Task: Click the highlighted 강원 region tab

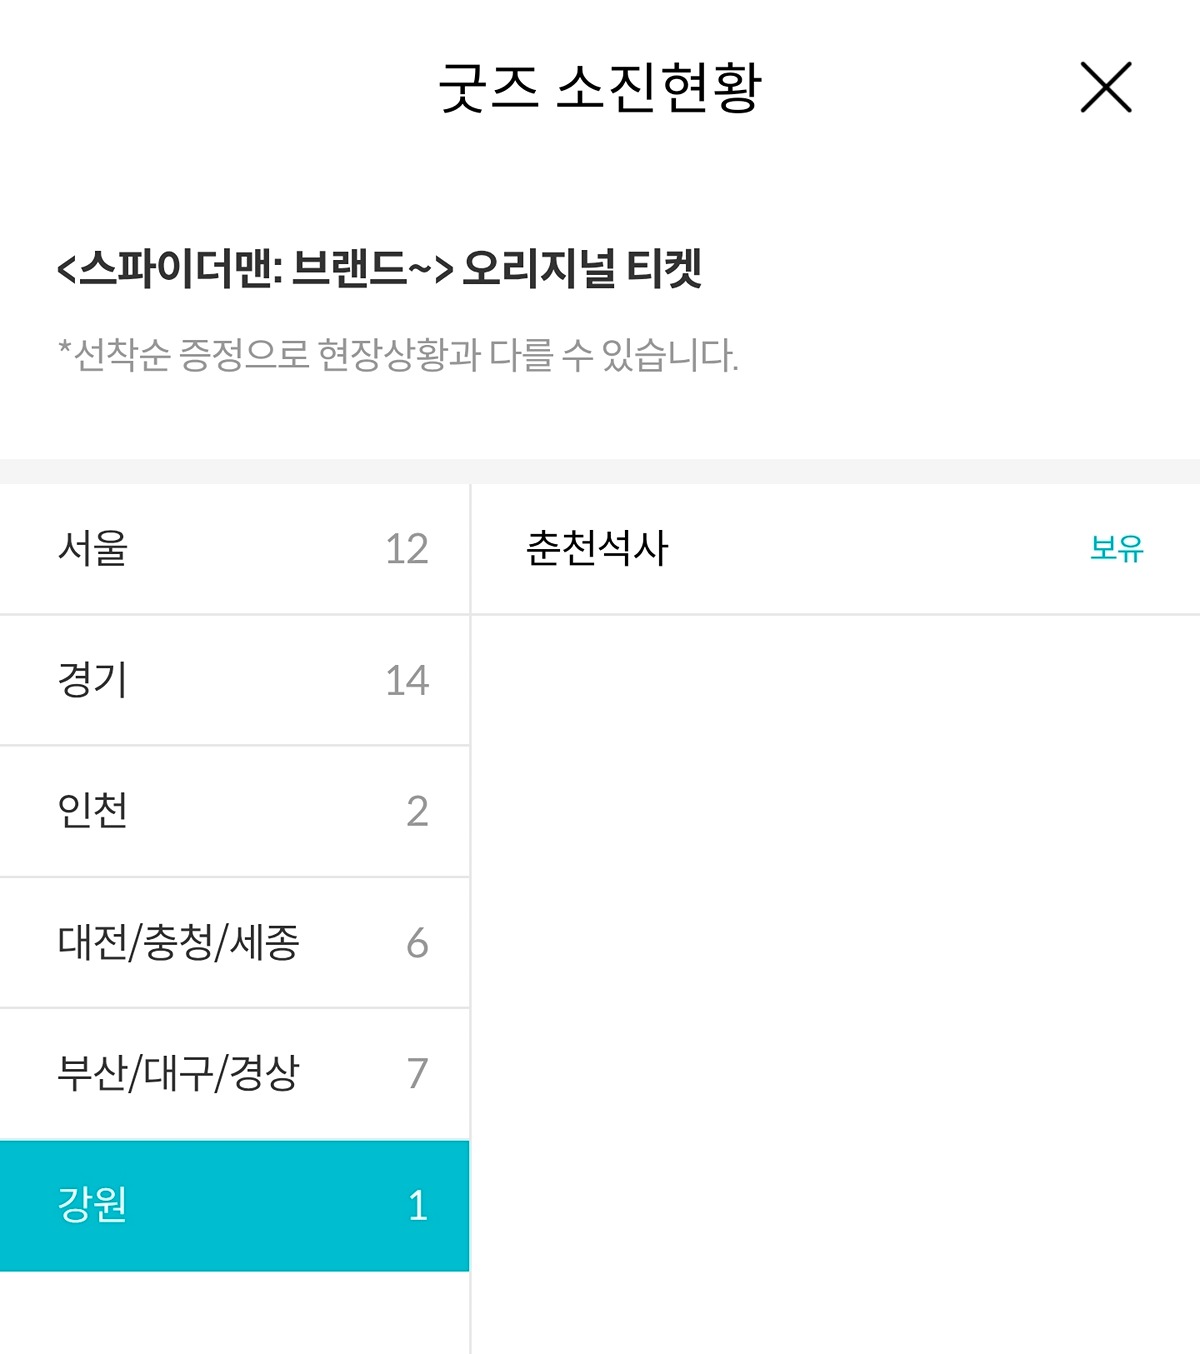Action: pyautogui.click(x=234, y=1205)
